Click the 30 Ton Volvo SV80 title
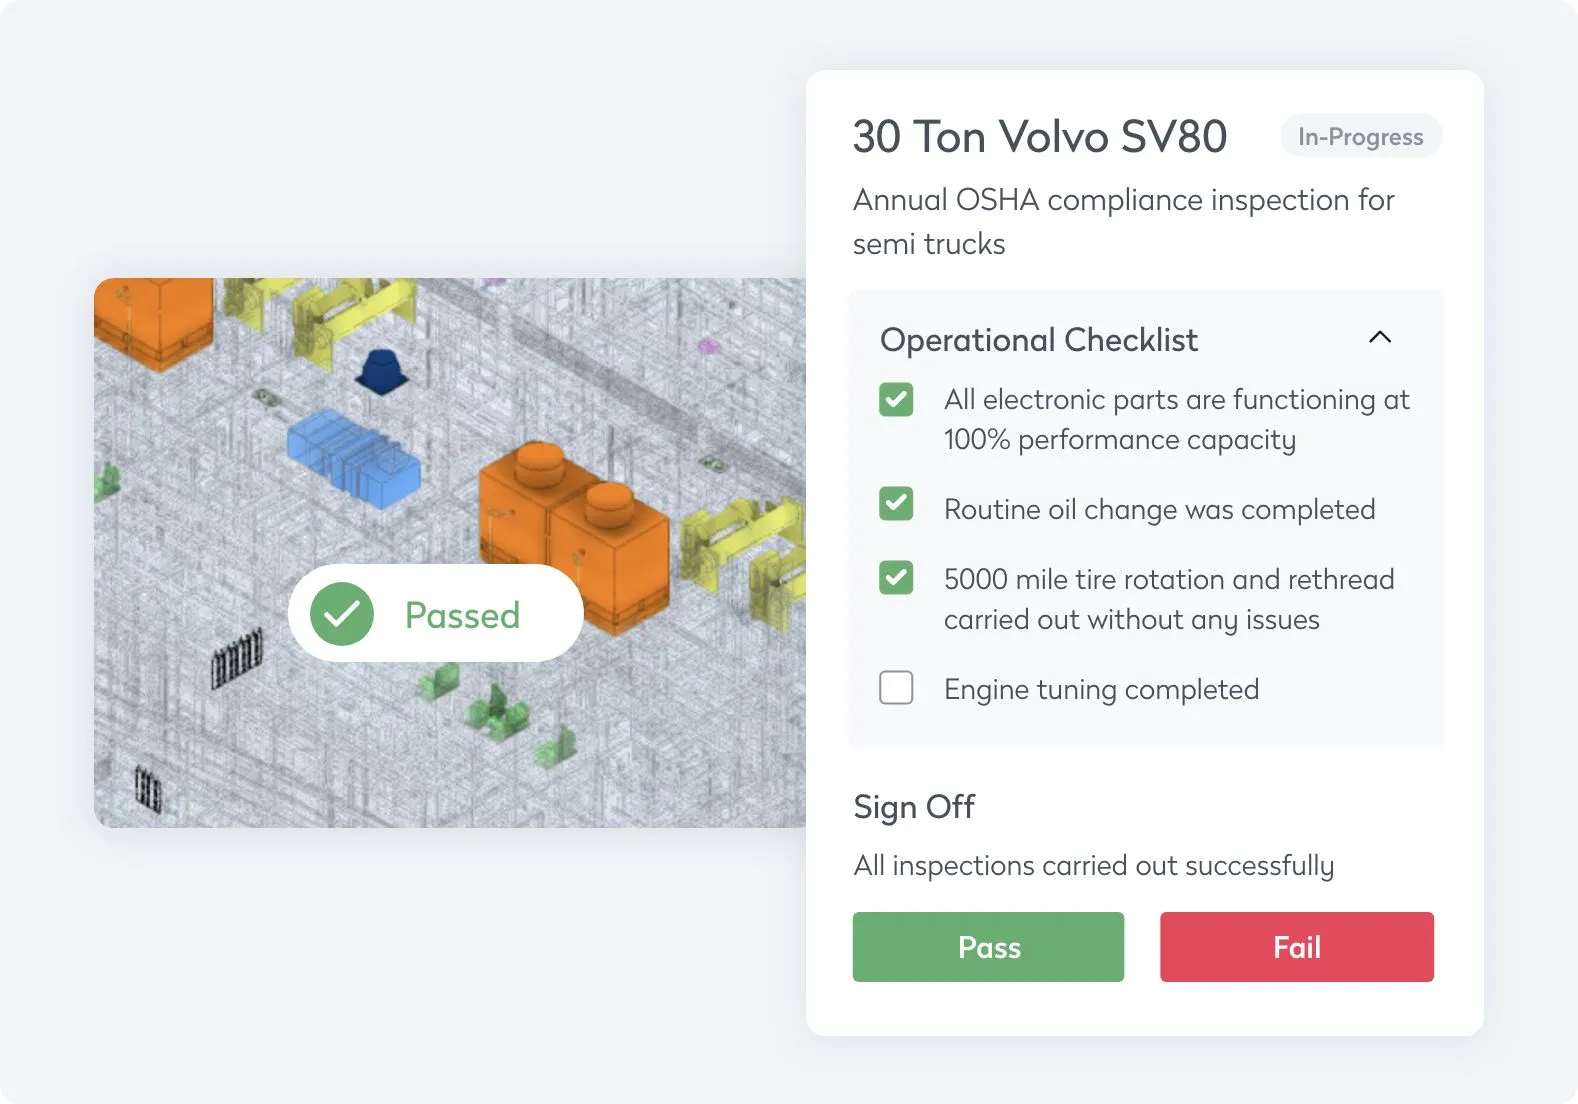This screenshot has height=1104, width=1578. 1040,136
